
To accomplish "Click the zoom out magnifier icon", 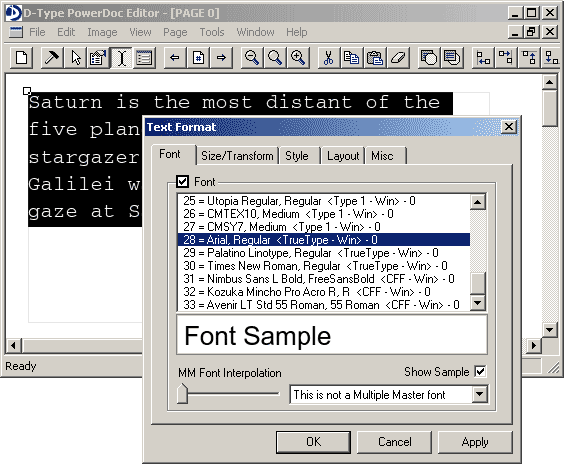I will coord(252,58).
